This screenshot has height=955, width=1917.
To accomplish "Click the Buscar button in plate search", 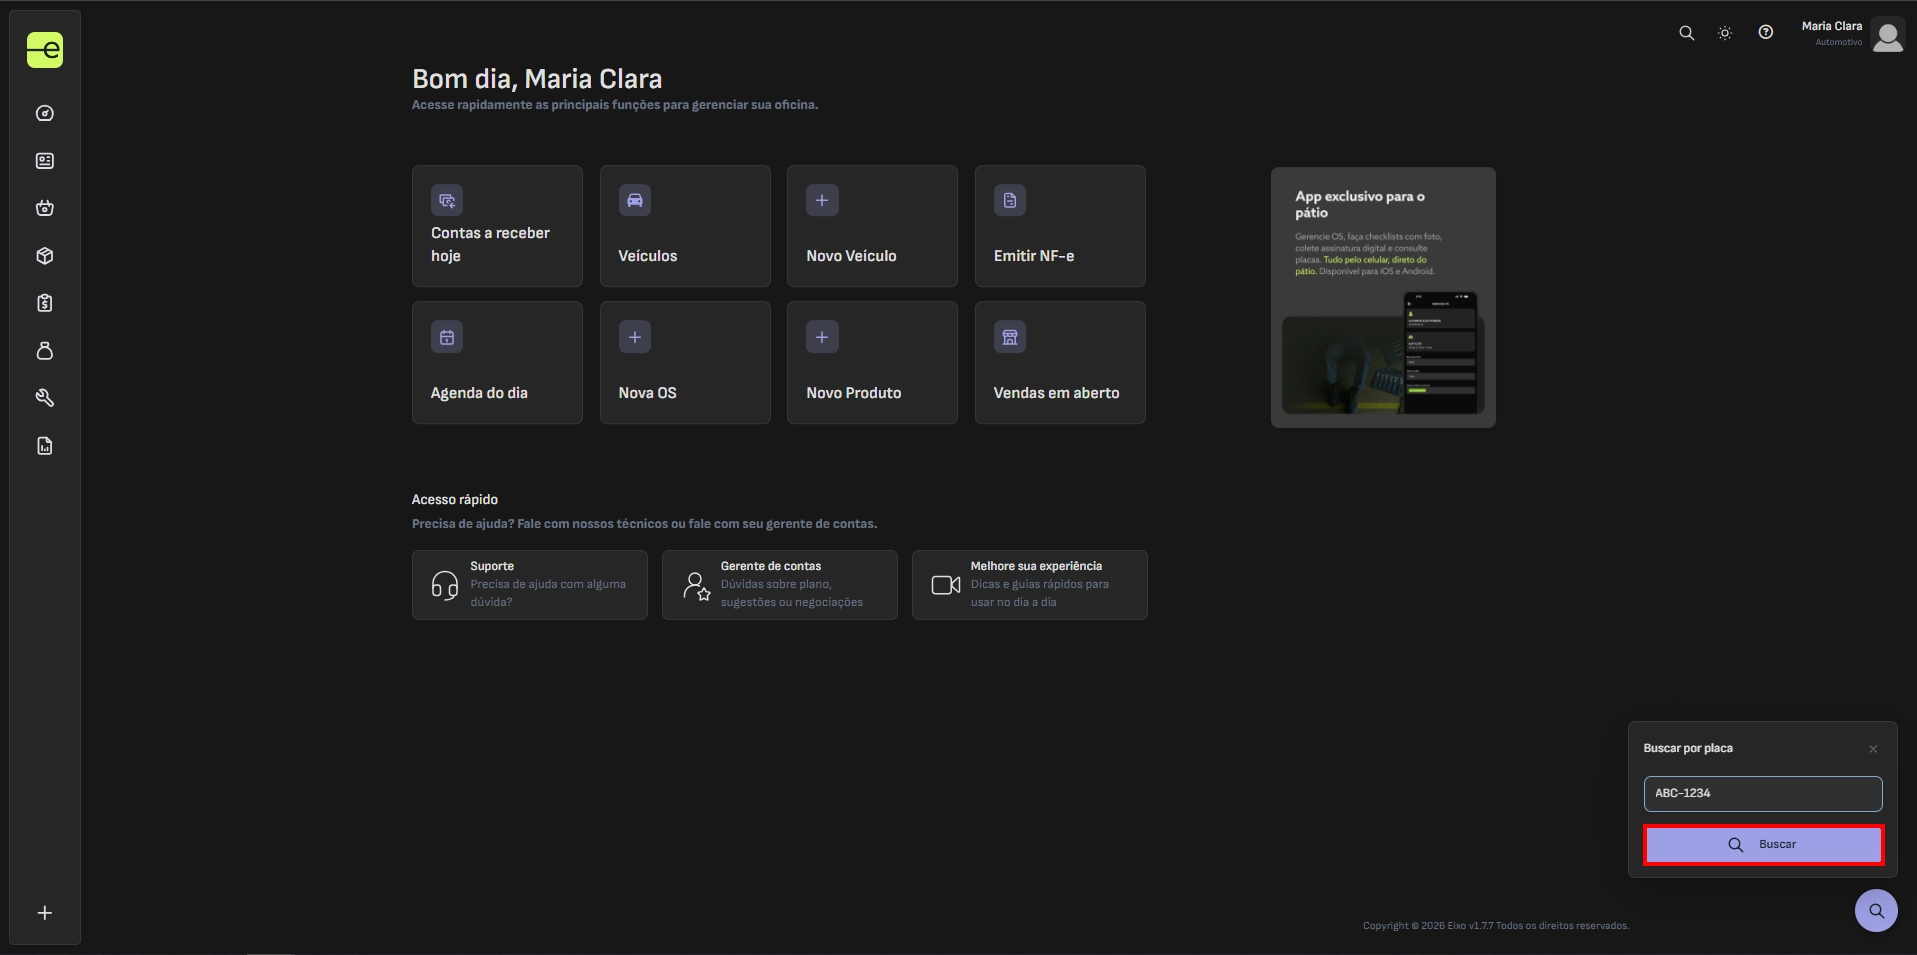I will pyautogui.click(x=1763, y=845).
